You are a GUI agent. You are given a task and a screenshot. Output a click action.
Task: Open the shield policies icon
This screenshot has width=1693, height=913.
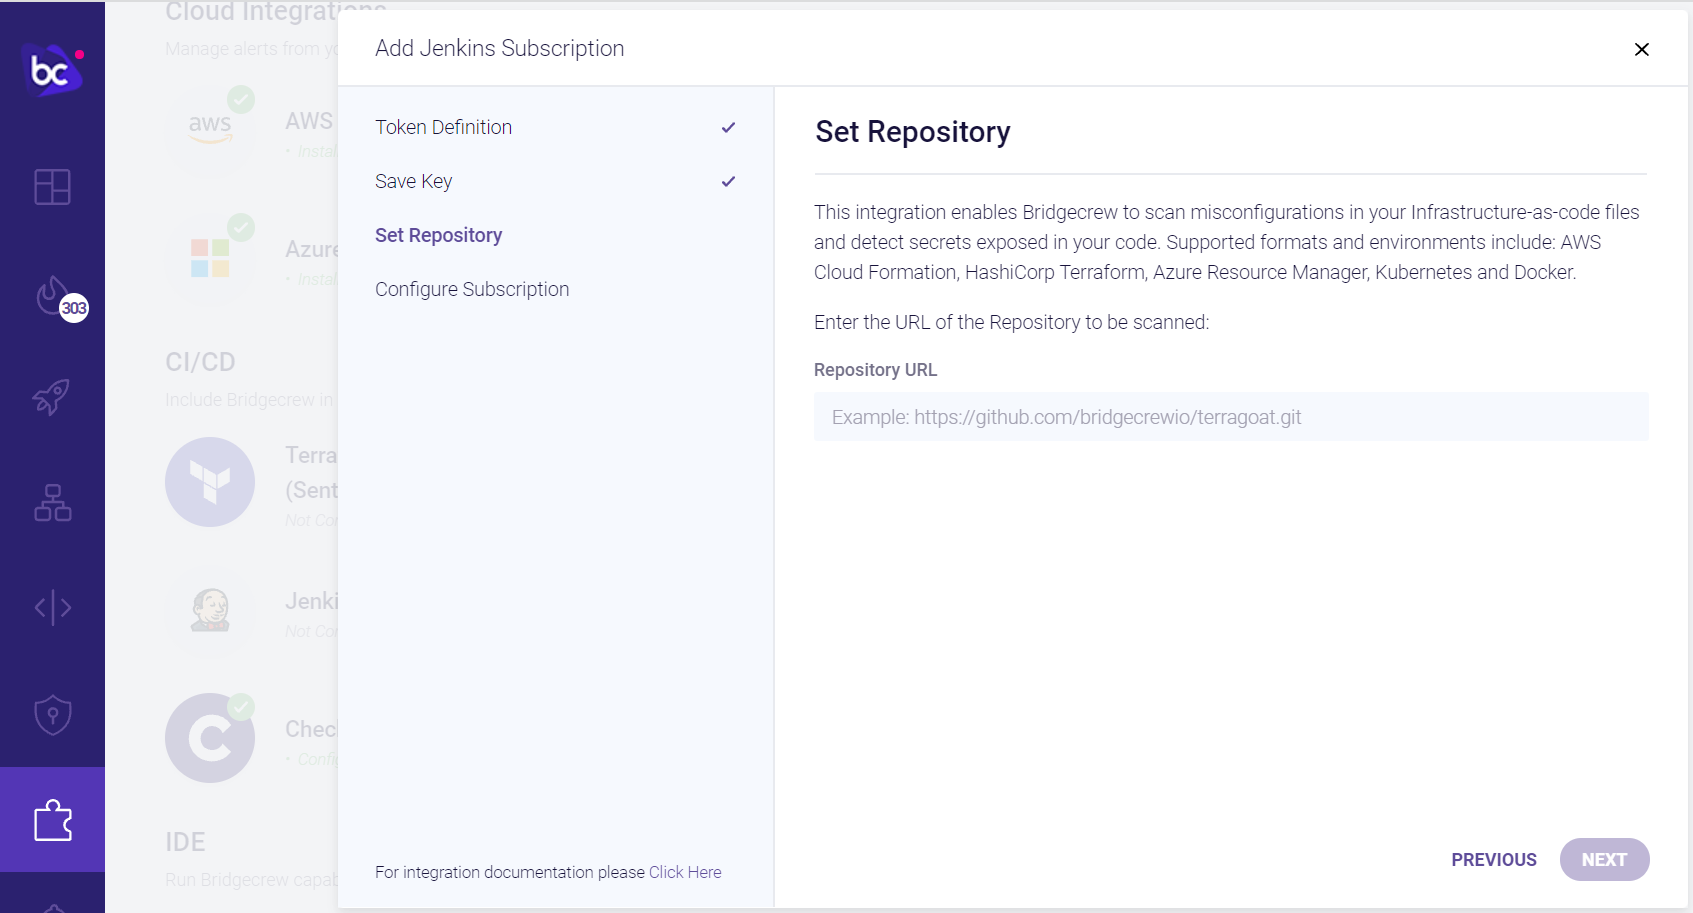click(52, 715)
